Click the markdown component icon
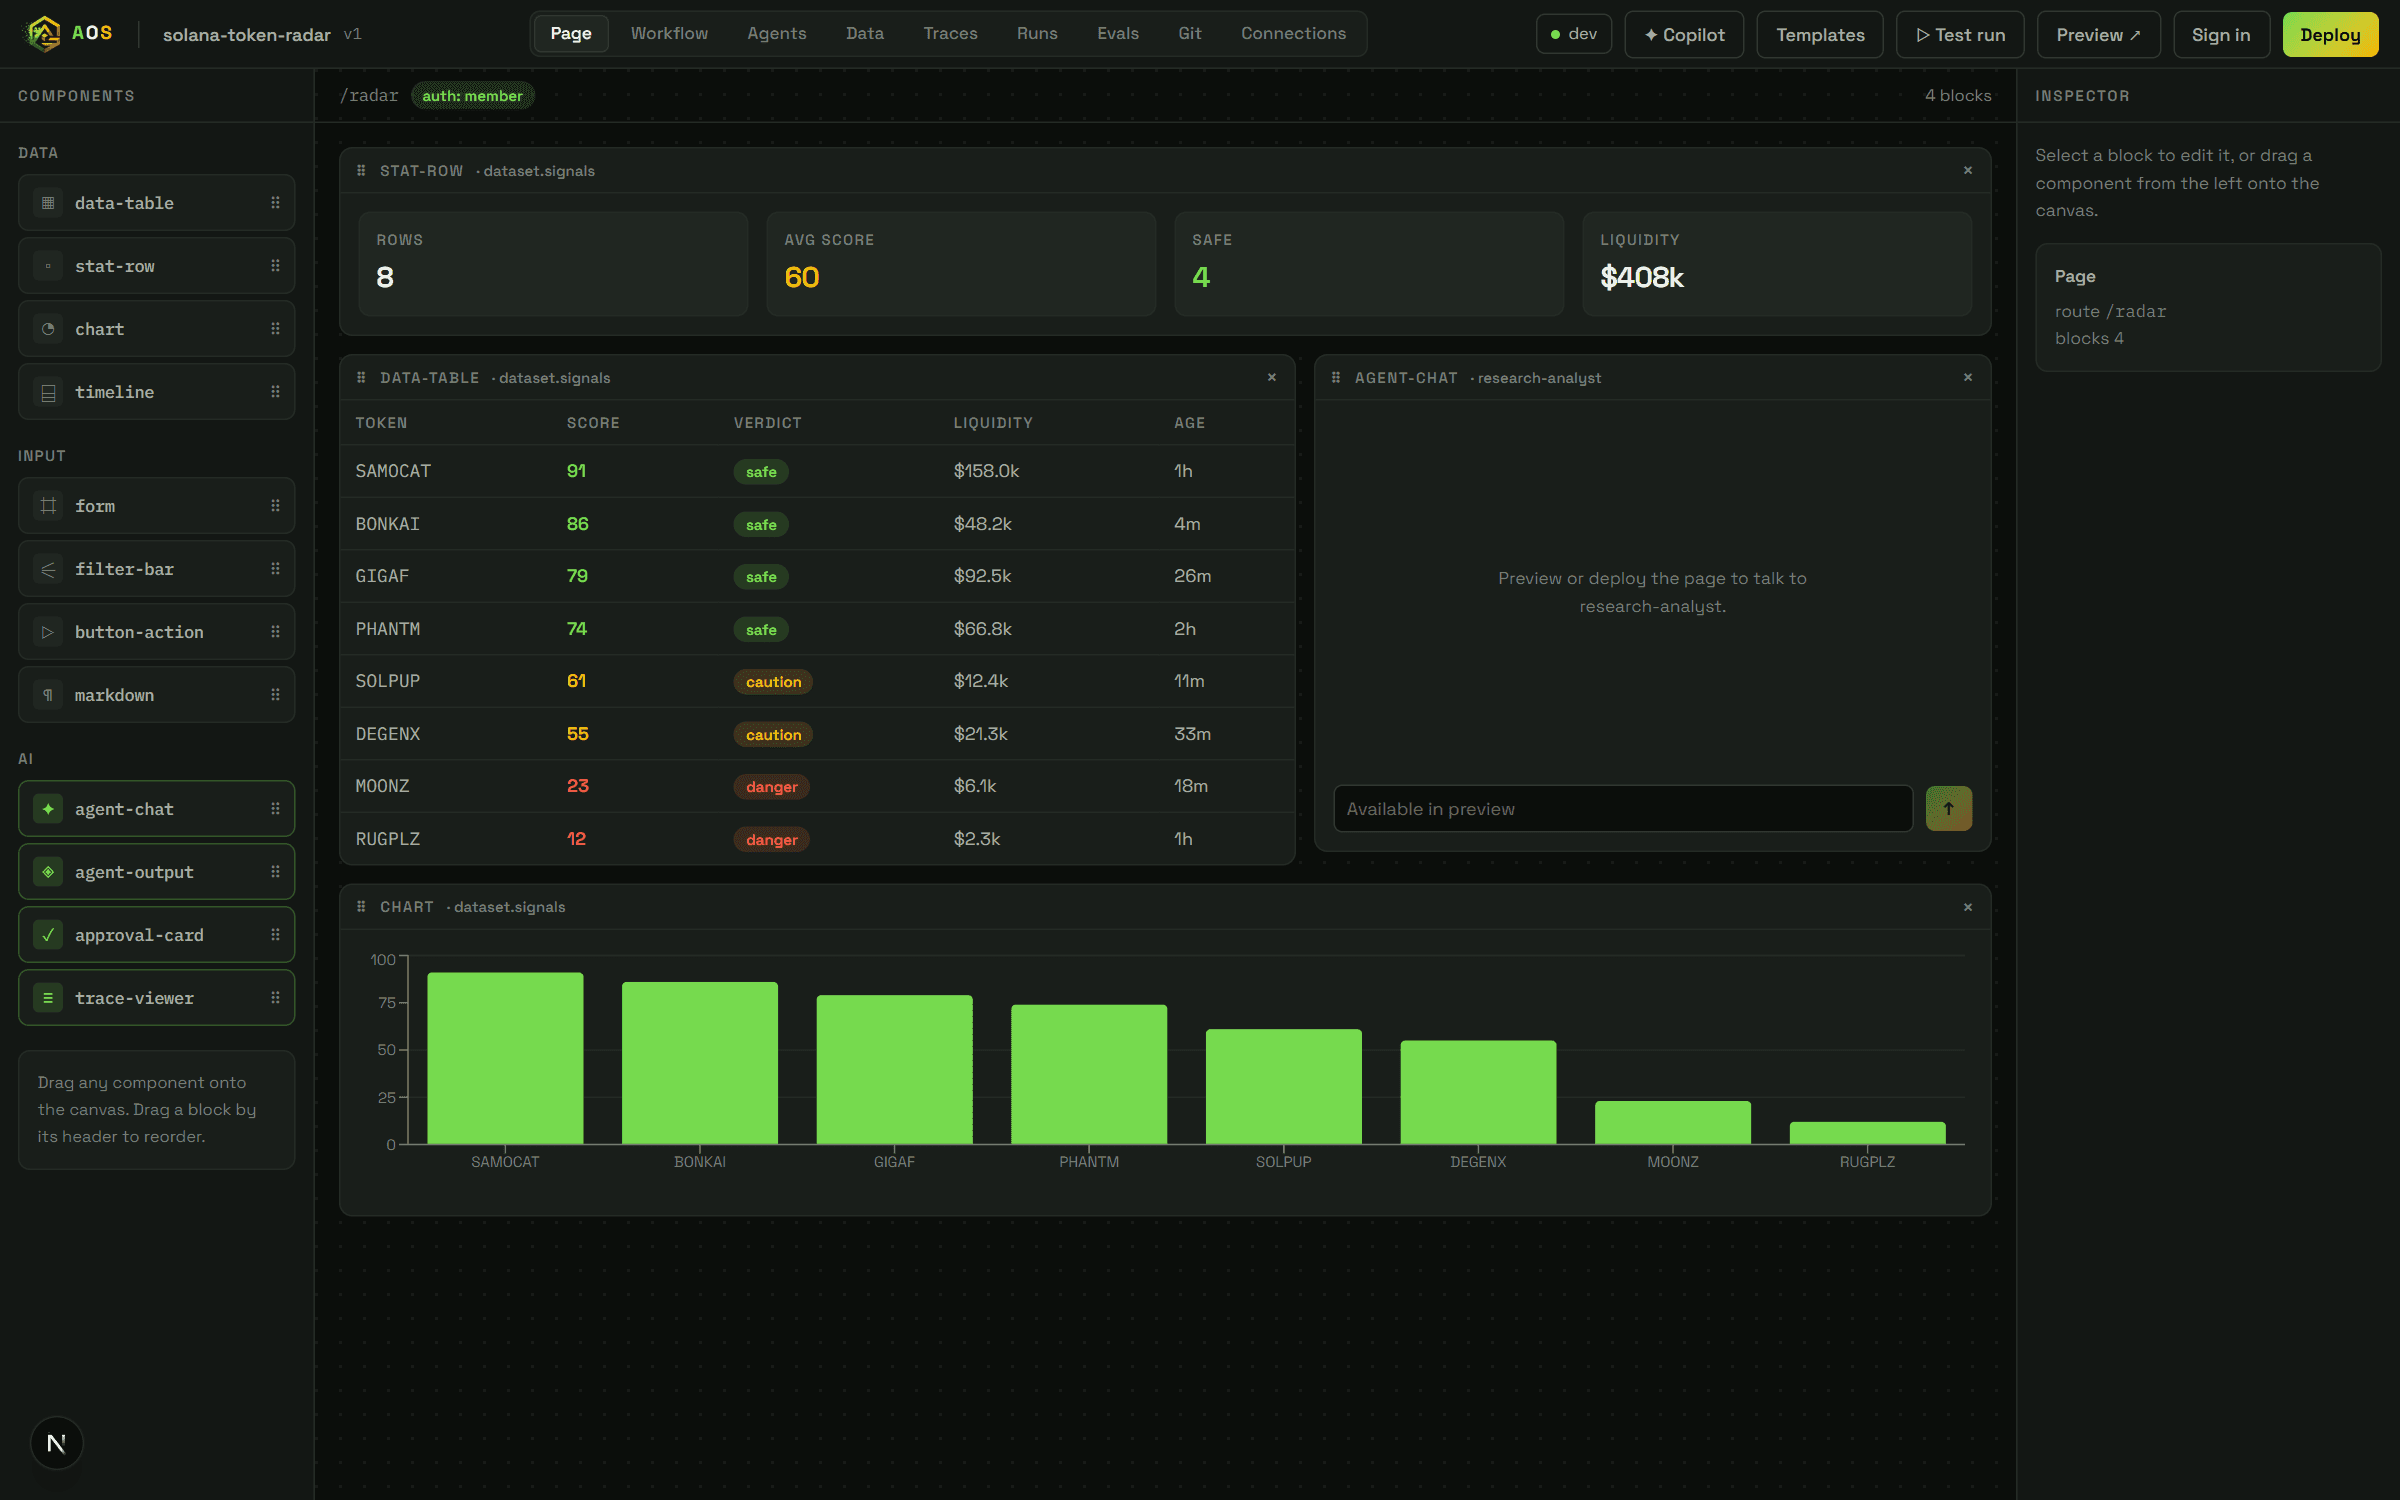This screenshot has width=2400, height=1500. click(47, 695)
